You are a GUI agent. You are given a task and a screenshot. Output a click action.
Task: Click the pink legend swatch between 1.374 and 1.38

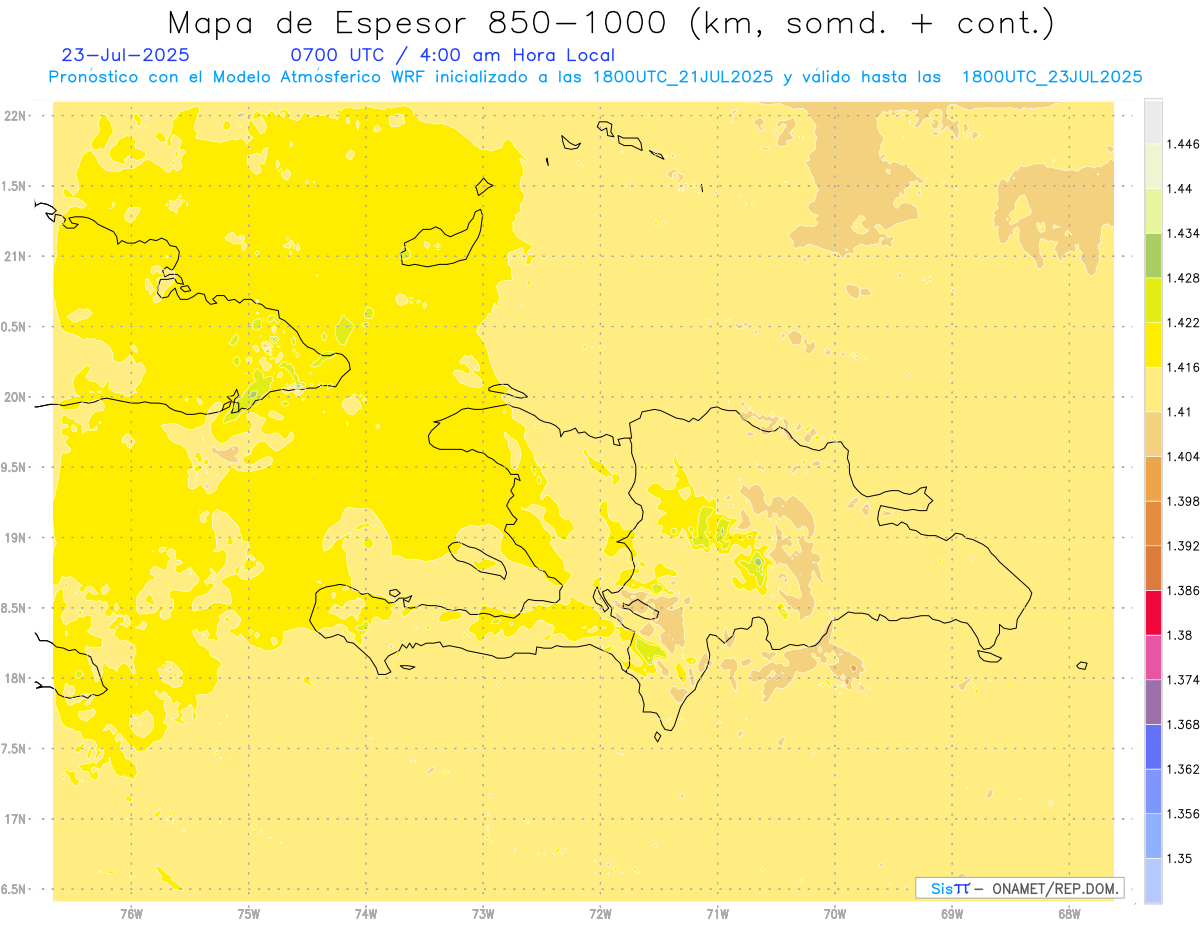(x=1153, y=656)
